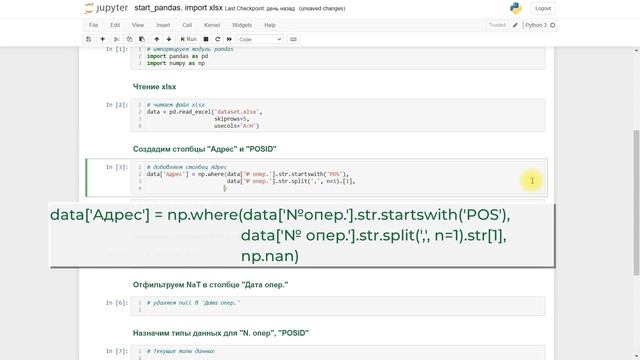
Task: Select heading 'Назначим типы данных для "N. опер"'
Action: 220,333
